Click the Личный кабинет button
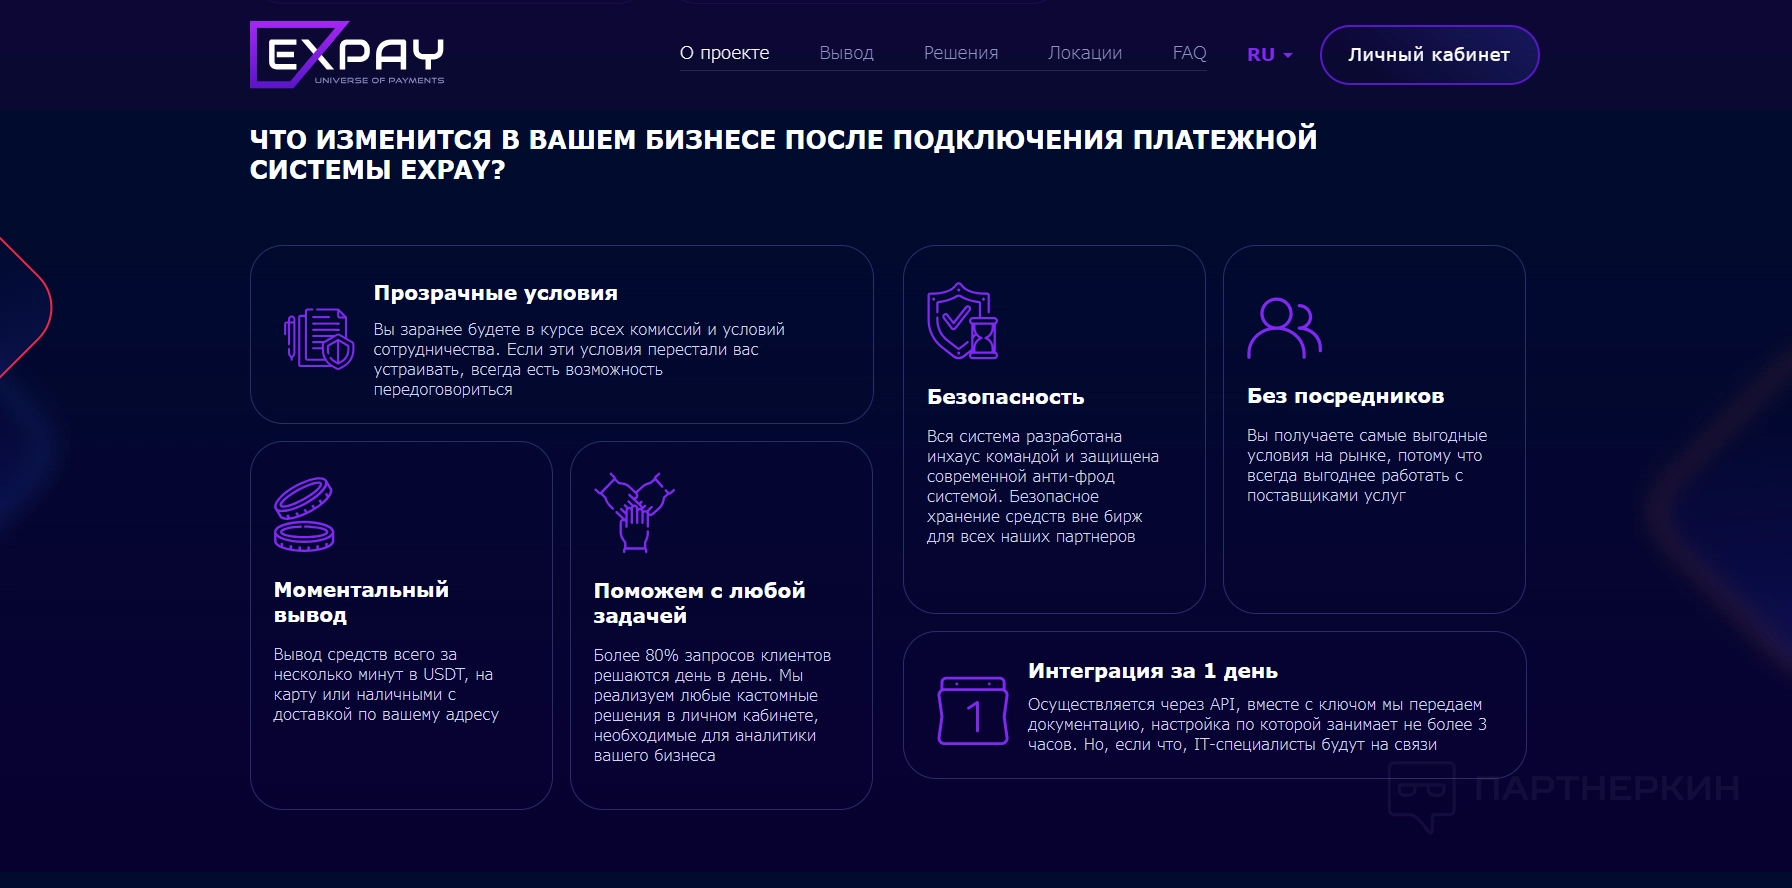The image size is (1792, 888). 1429,55
